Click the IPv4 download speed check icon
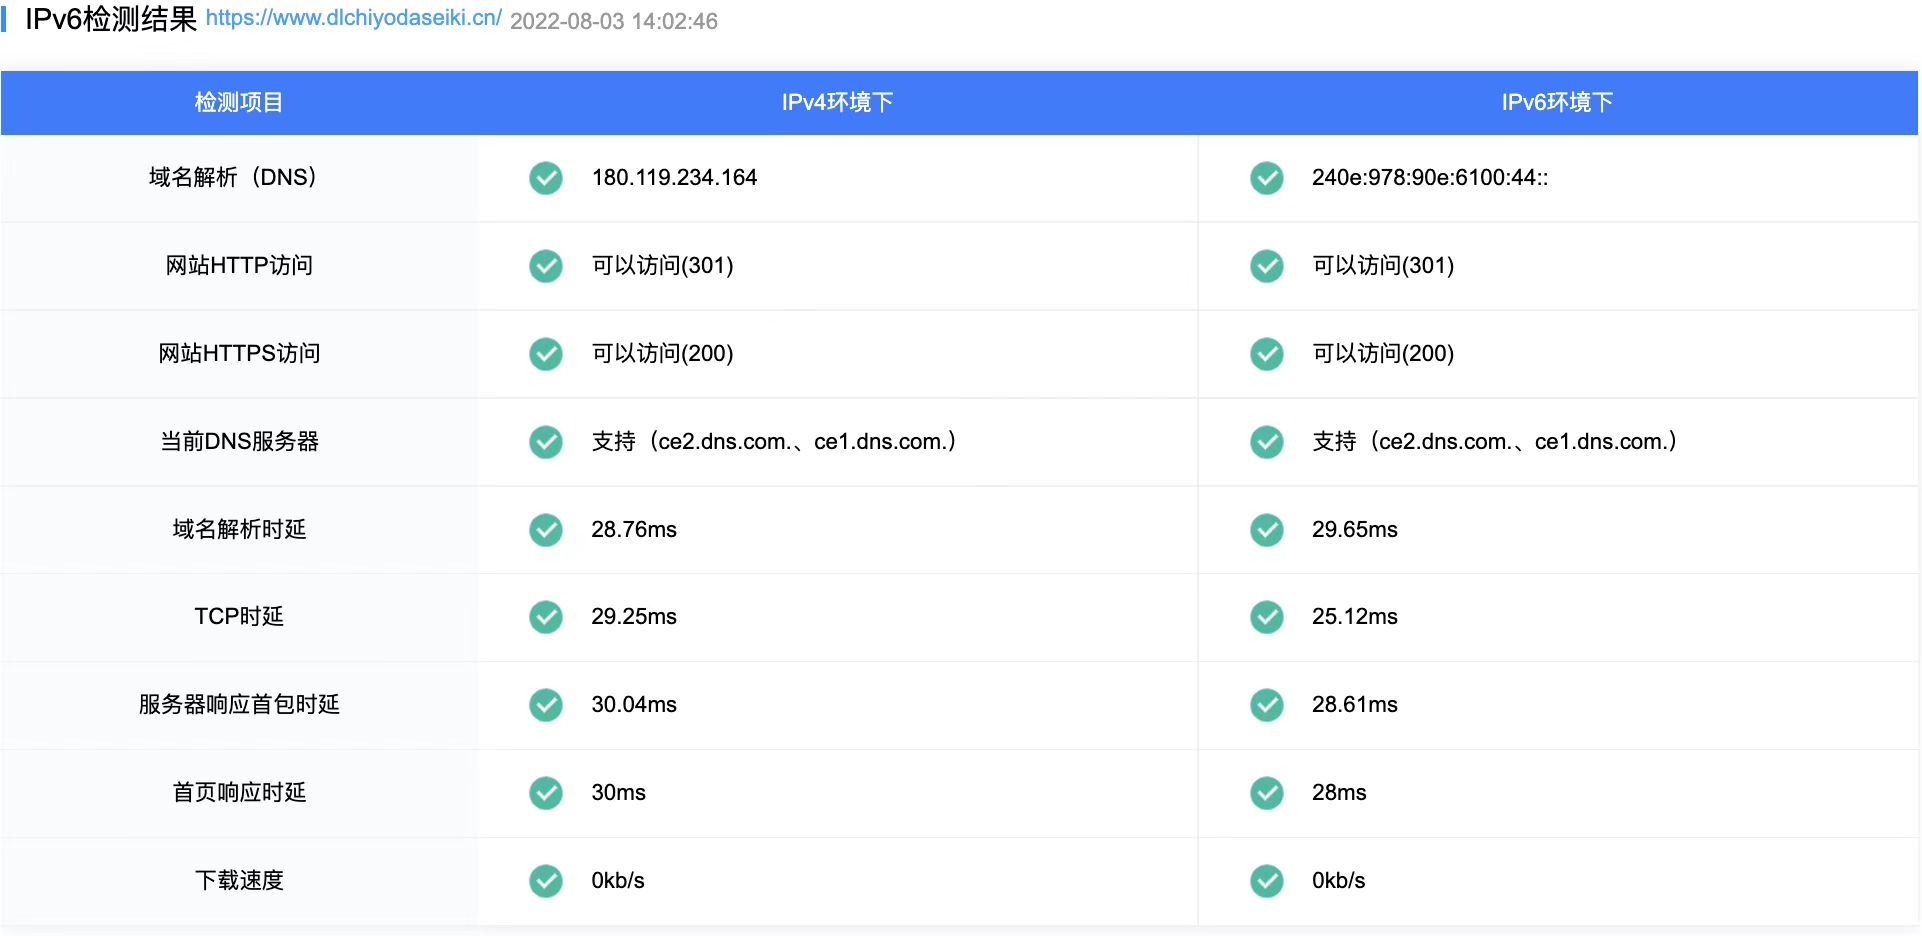The width and height of the screenshot is (1922, 936). 546,881
